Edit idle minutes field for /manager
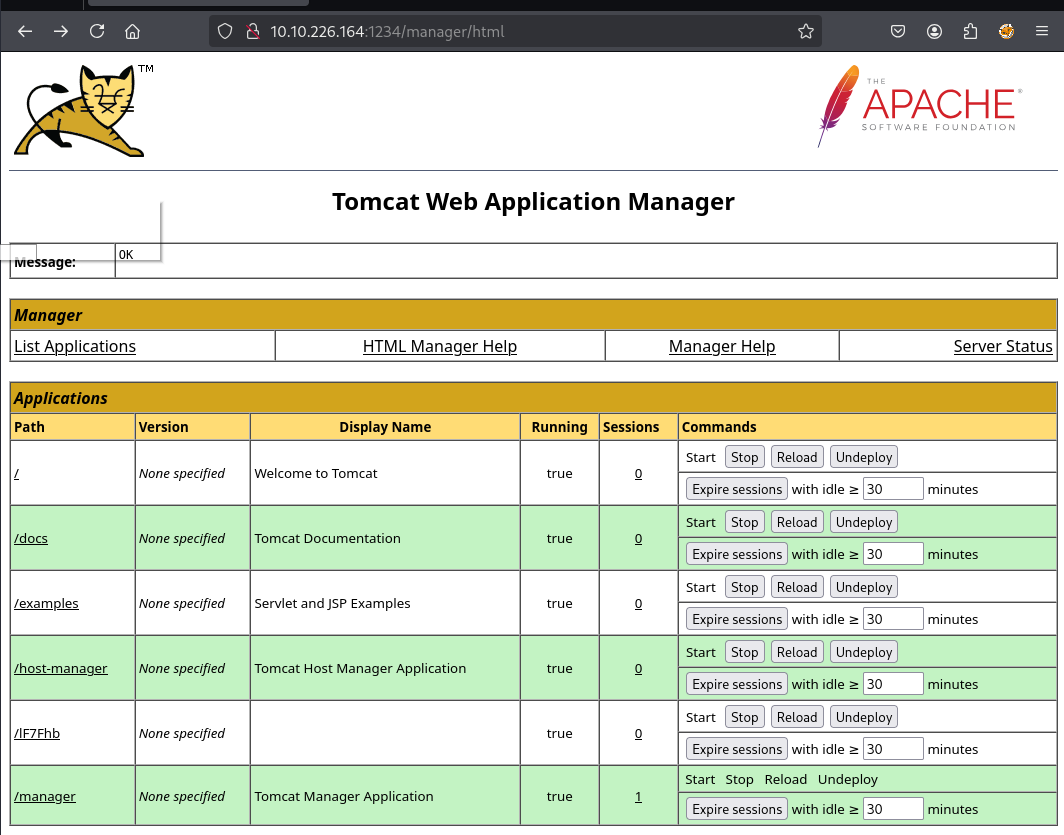 [x=893, y=809]
